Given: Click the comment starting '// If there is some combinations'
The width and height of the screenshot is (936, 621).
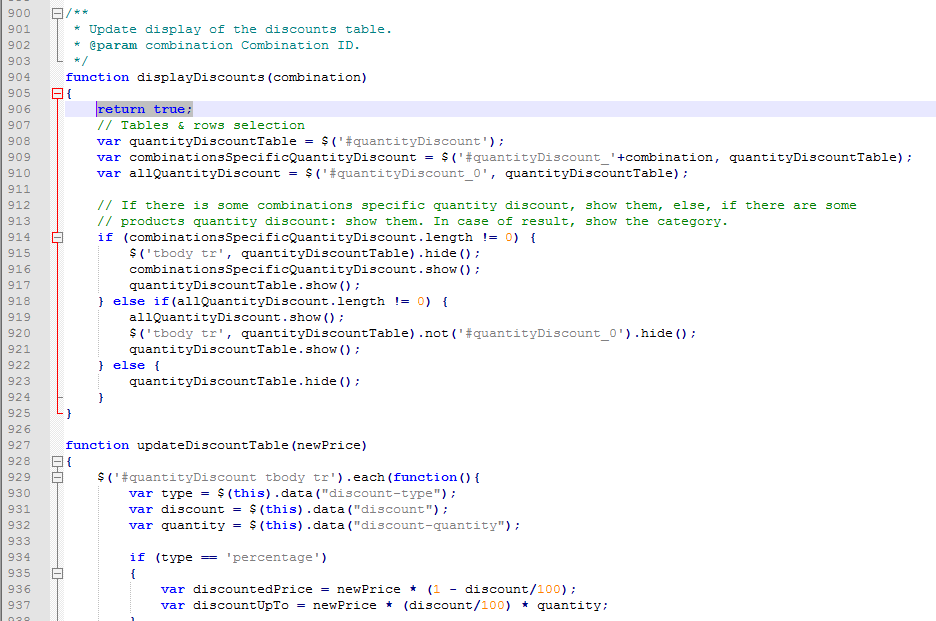Looking at the screenshot, I should [x=476, y=205].
